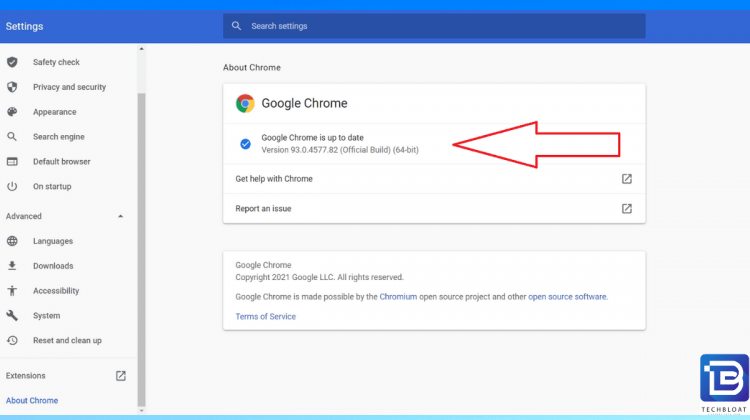Open Reset and clean up page
750x420 pixels.
click(67, 341)
